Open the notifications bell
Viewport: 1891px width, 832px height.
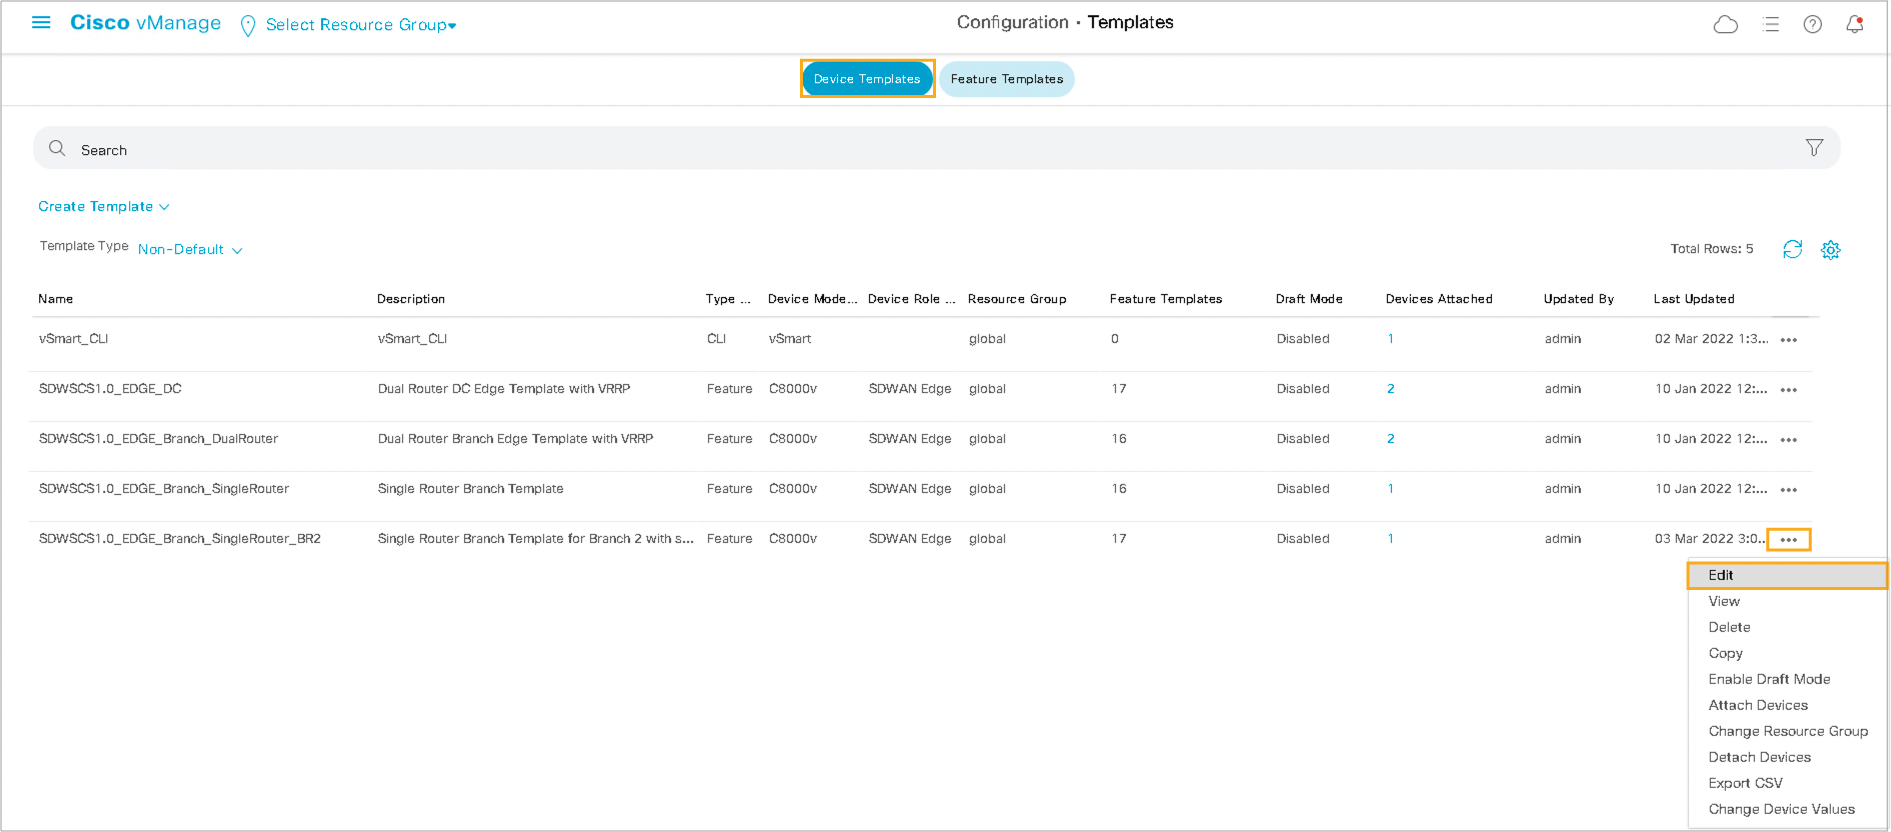coord(1854,24)
